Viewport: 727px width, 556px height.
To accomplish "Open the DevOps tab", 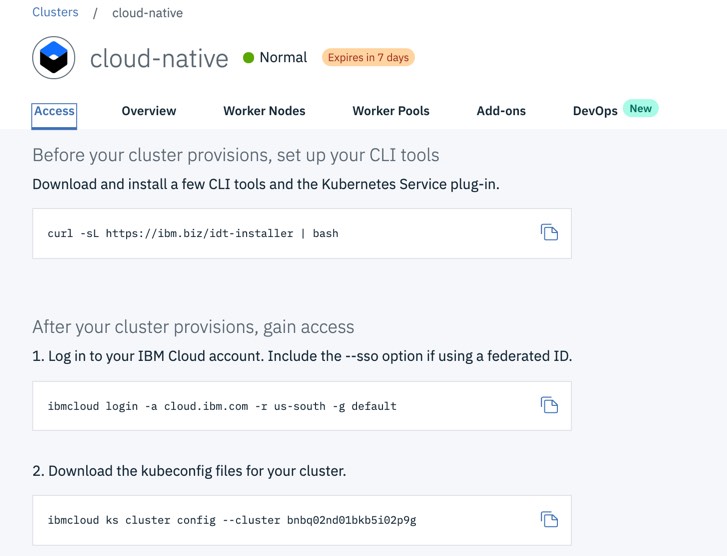I will pyautogui.click(x=595, y=111).
